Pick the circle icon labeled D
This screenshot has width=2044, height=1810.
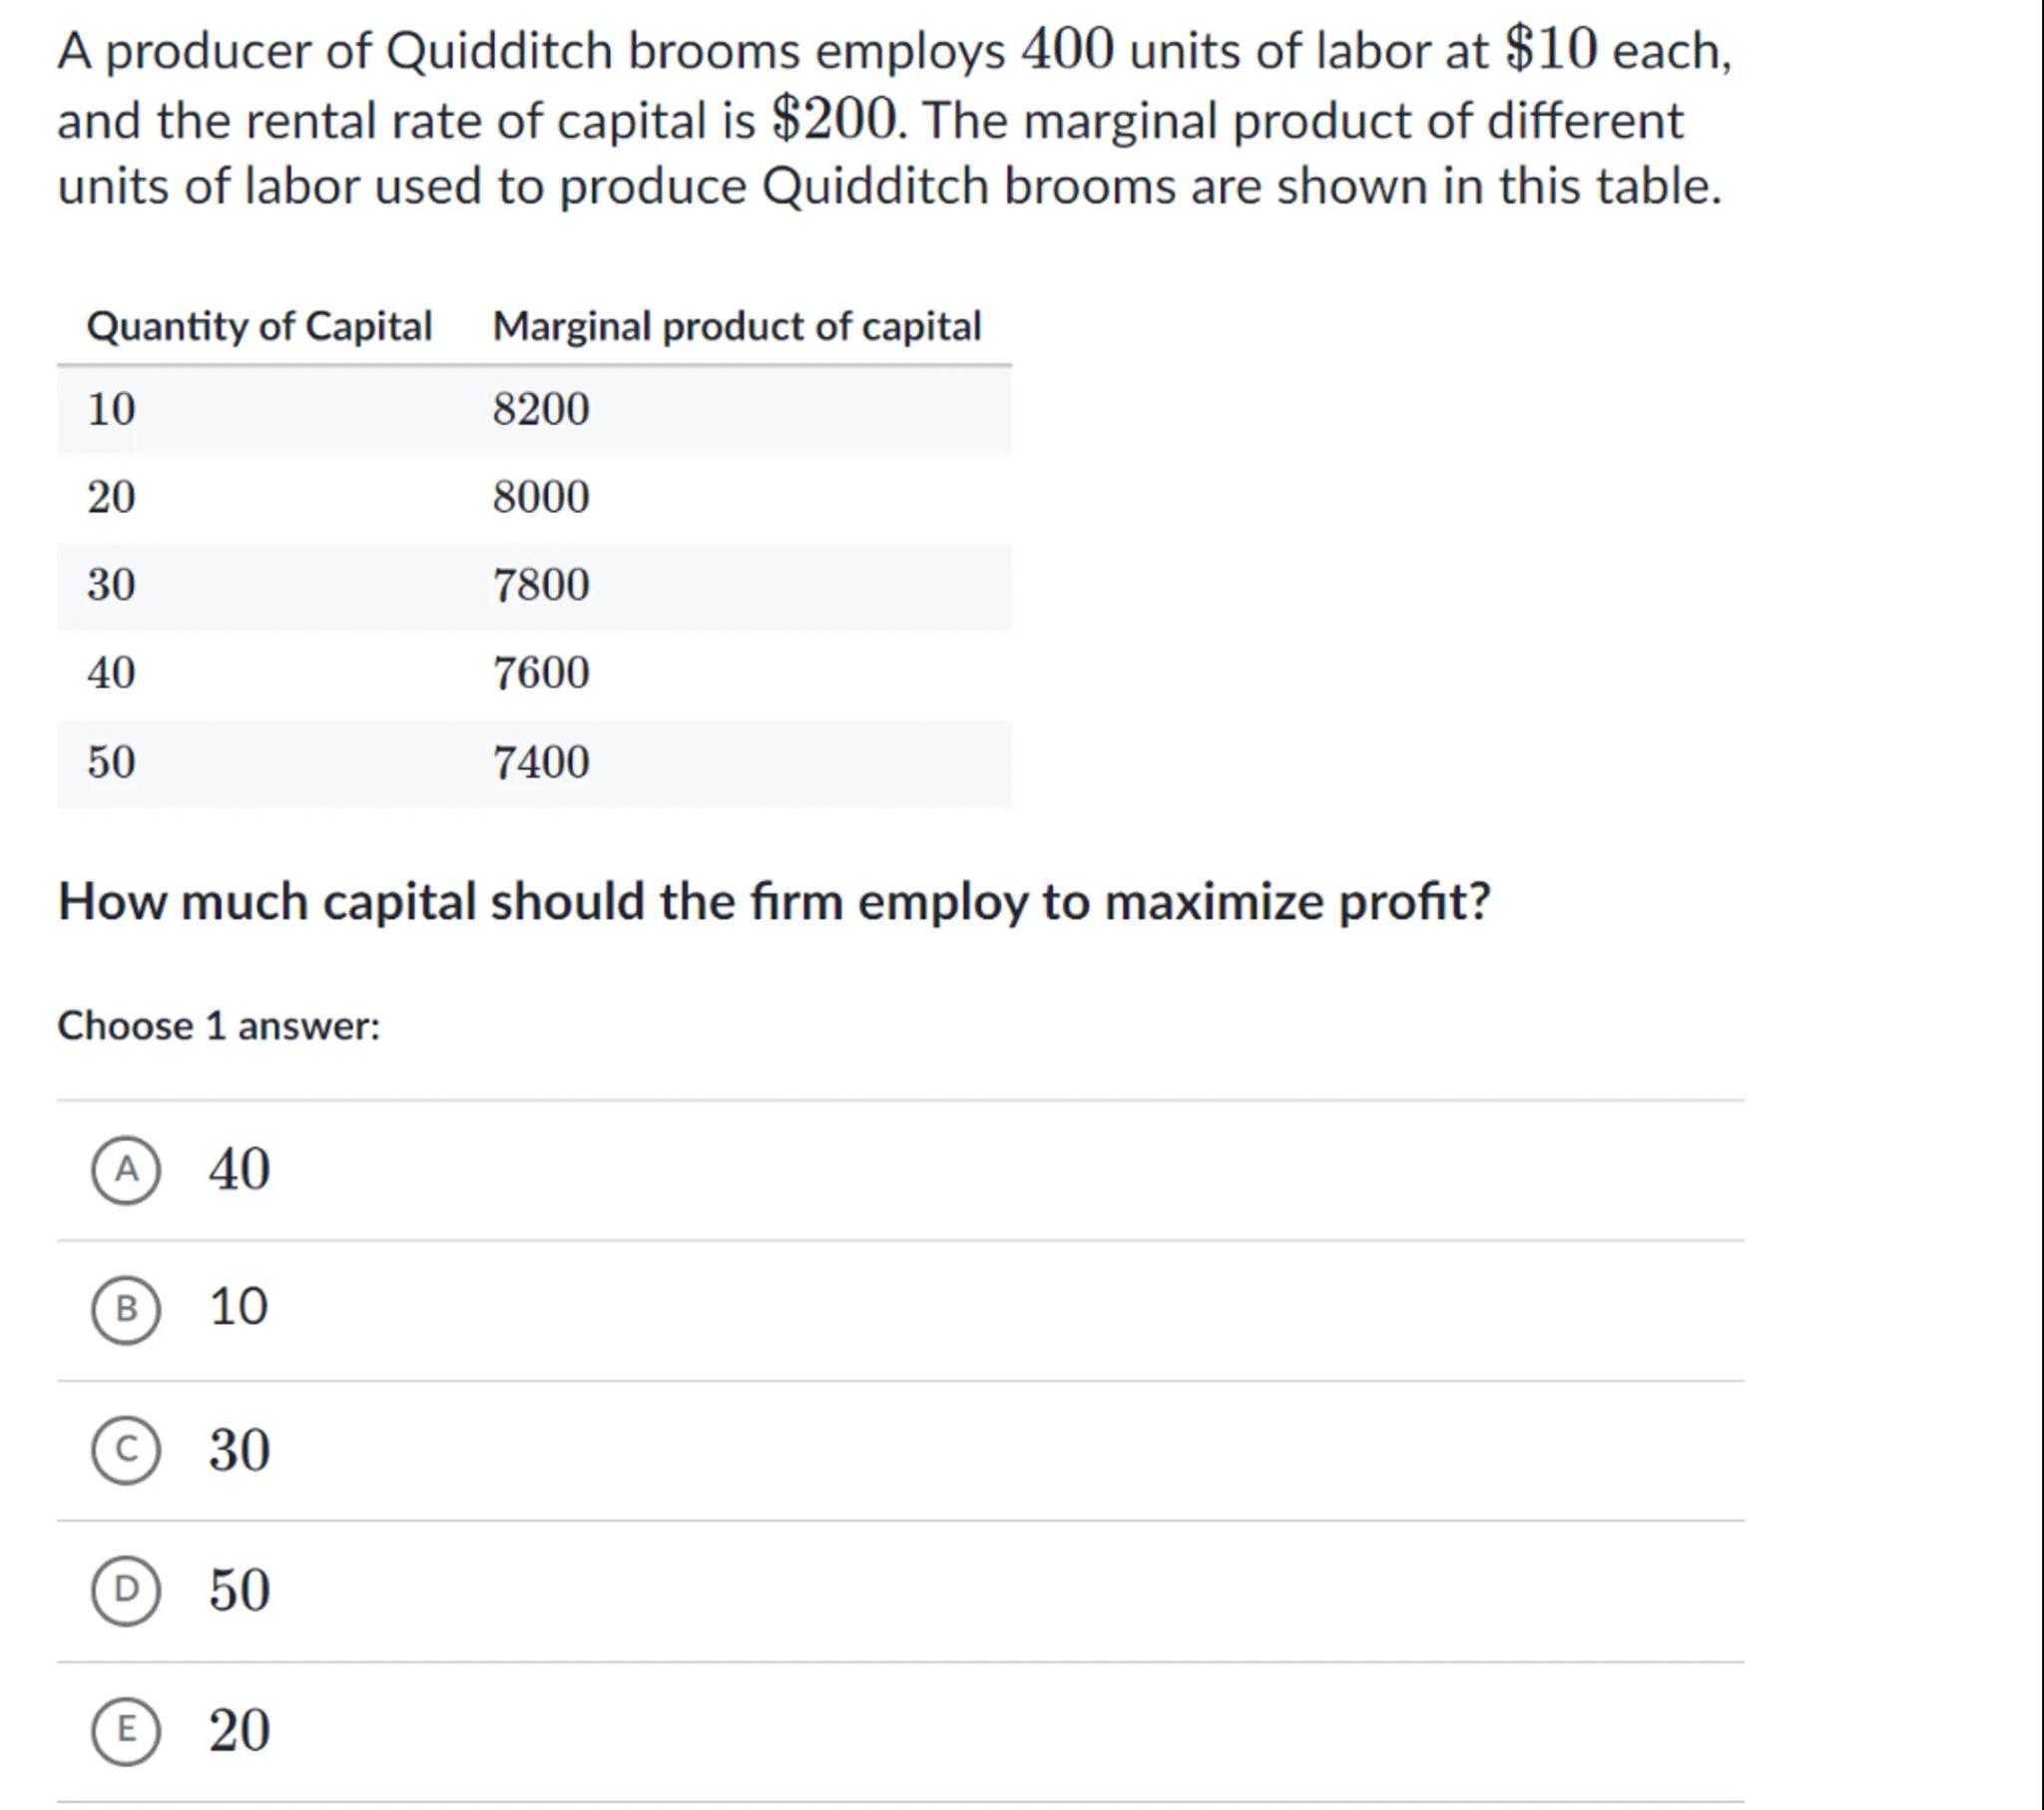point(126,1589)
